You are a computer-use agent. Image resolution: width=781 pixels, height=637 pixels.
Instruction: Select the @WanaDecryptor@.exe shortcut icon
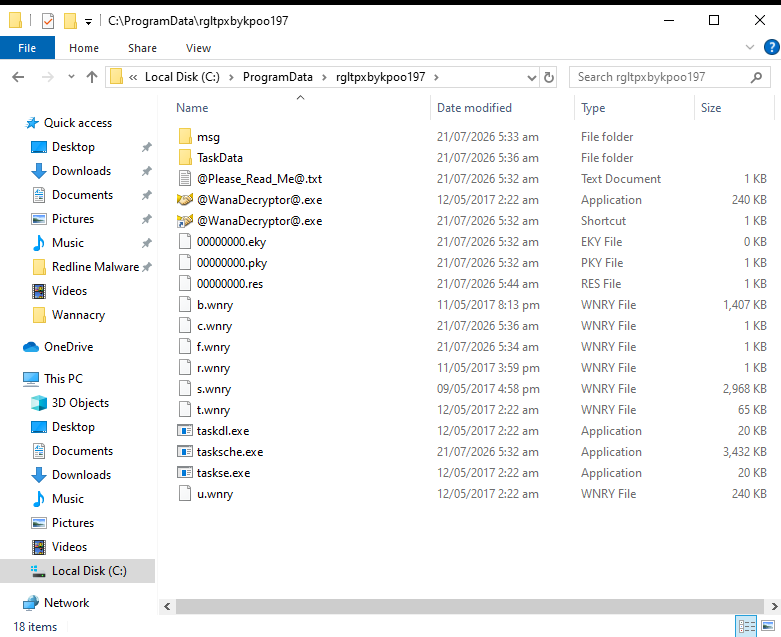[x=185, y=221]
